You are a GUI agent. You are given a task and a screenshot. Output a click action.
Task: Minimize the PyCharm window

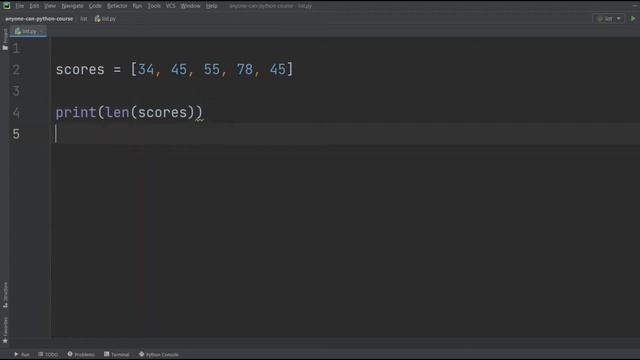635,6
